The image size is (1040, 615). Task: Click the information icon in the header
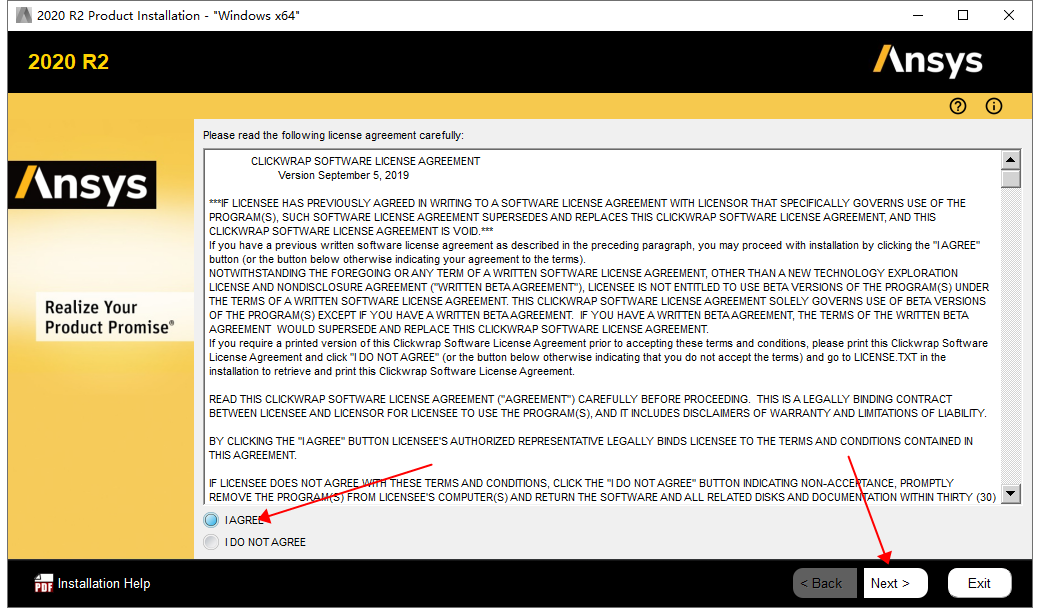point(993,106)
